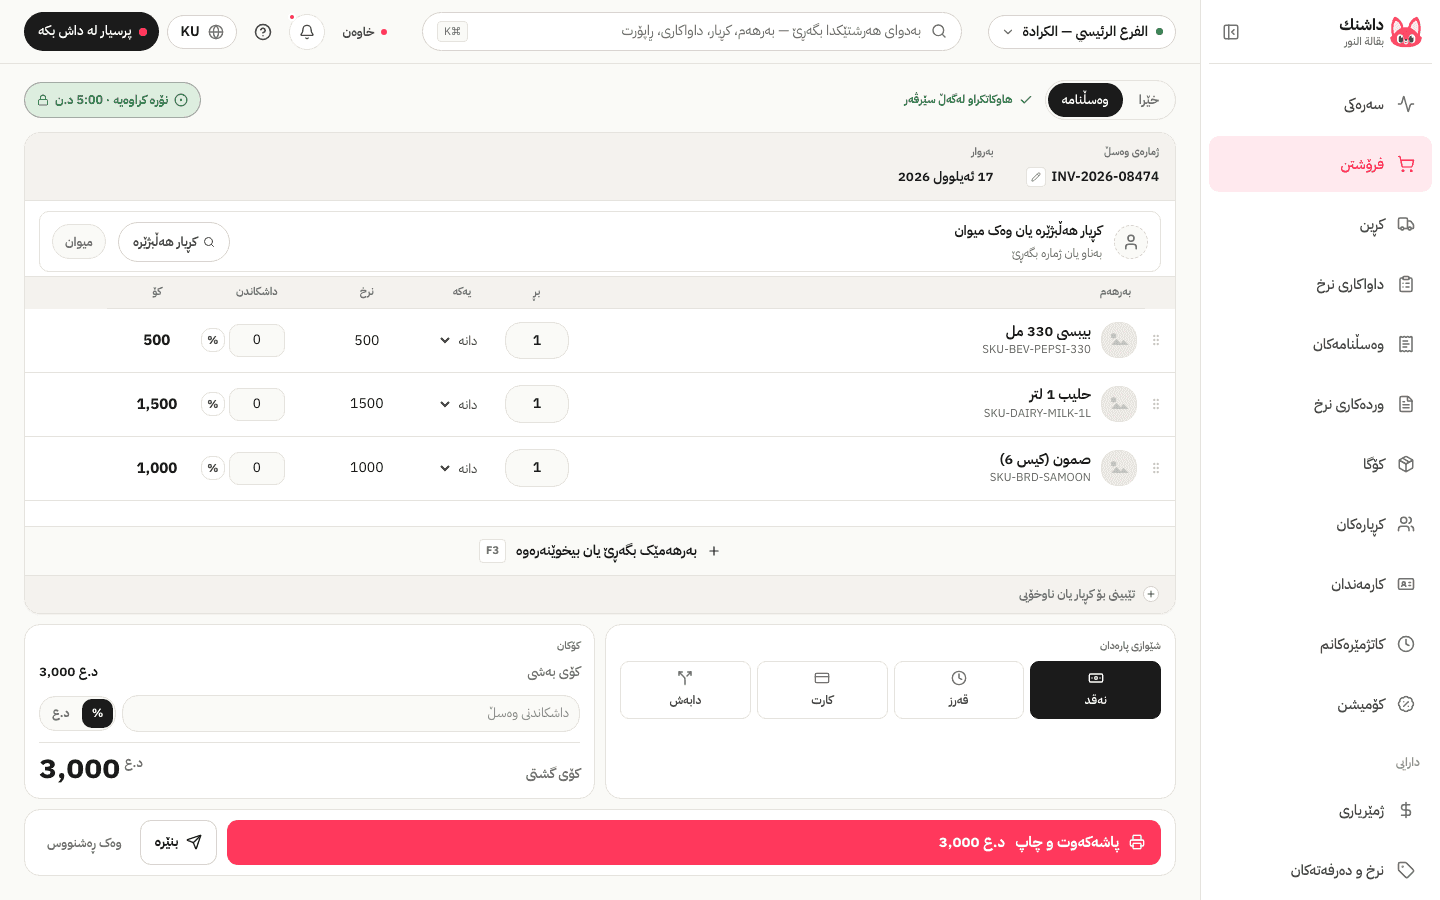Grab the drag handle for حليب 1 لتر row
This screenshot has height=900, width=1440.
1156,404
